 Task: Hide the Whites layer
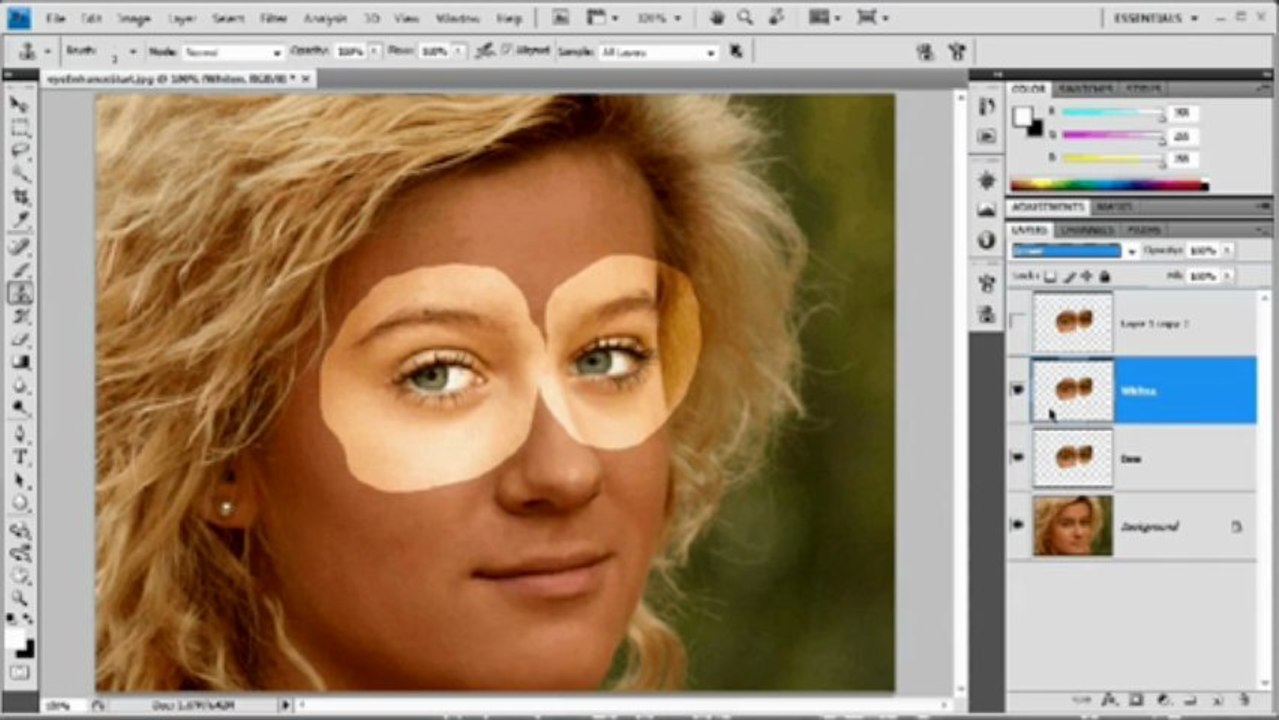click(1018, 390)
